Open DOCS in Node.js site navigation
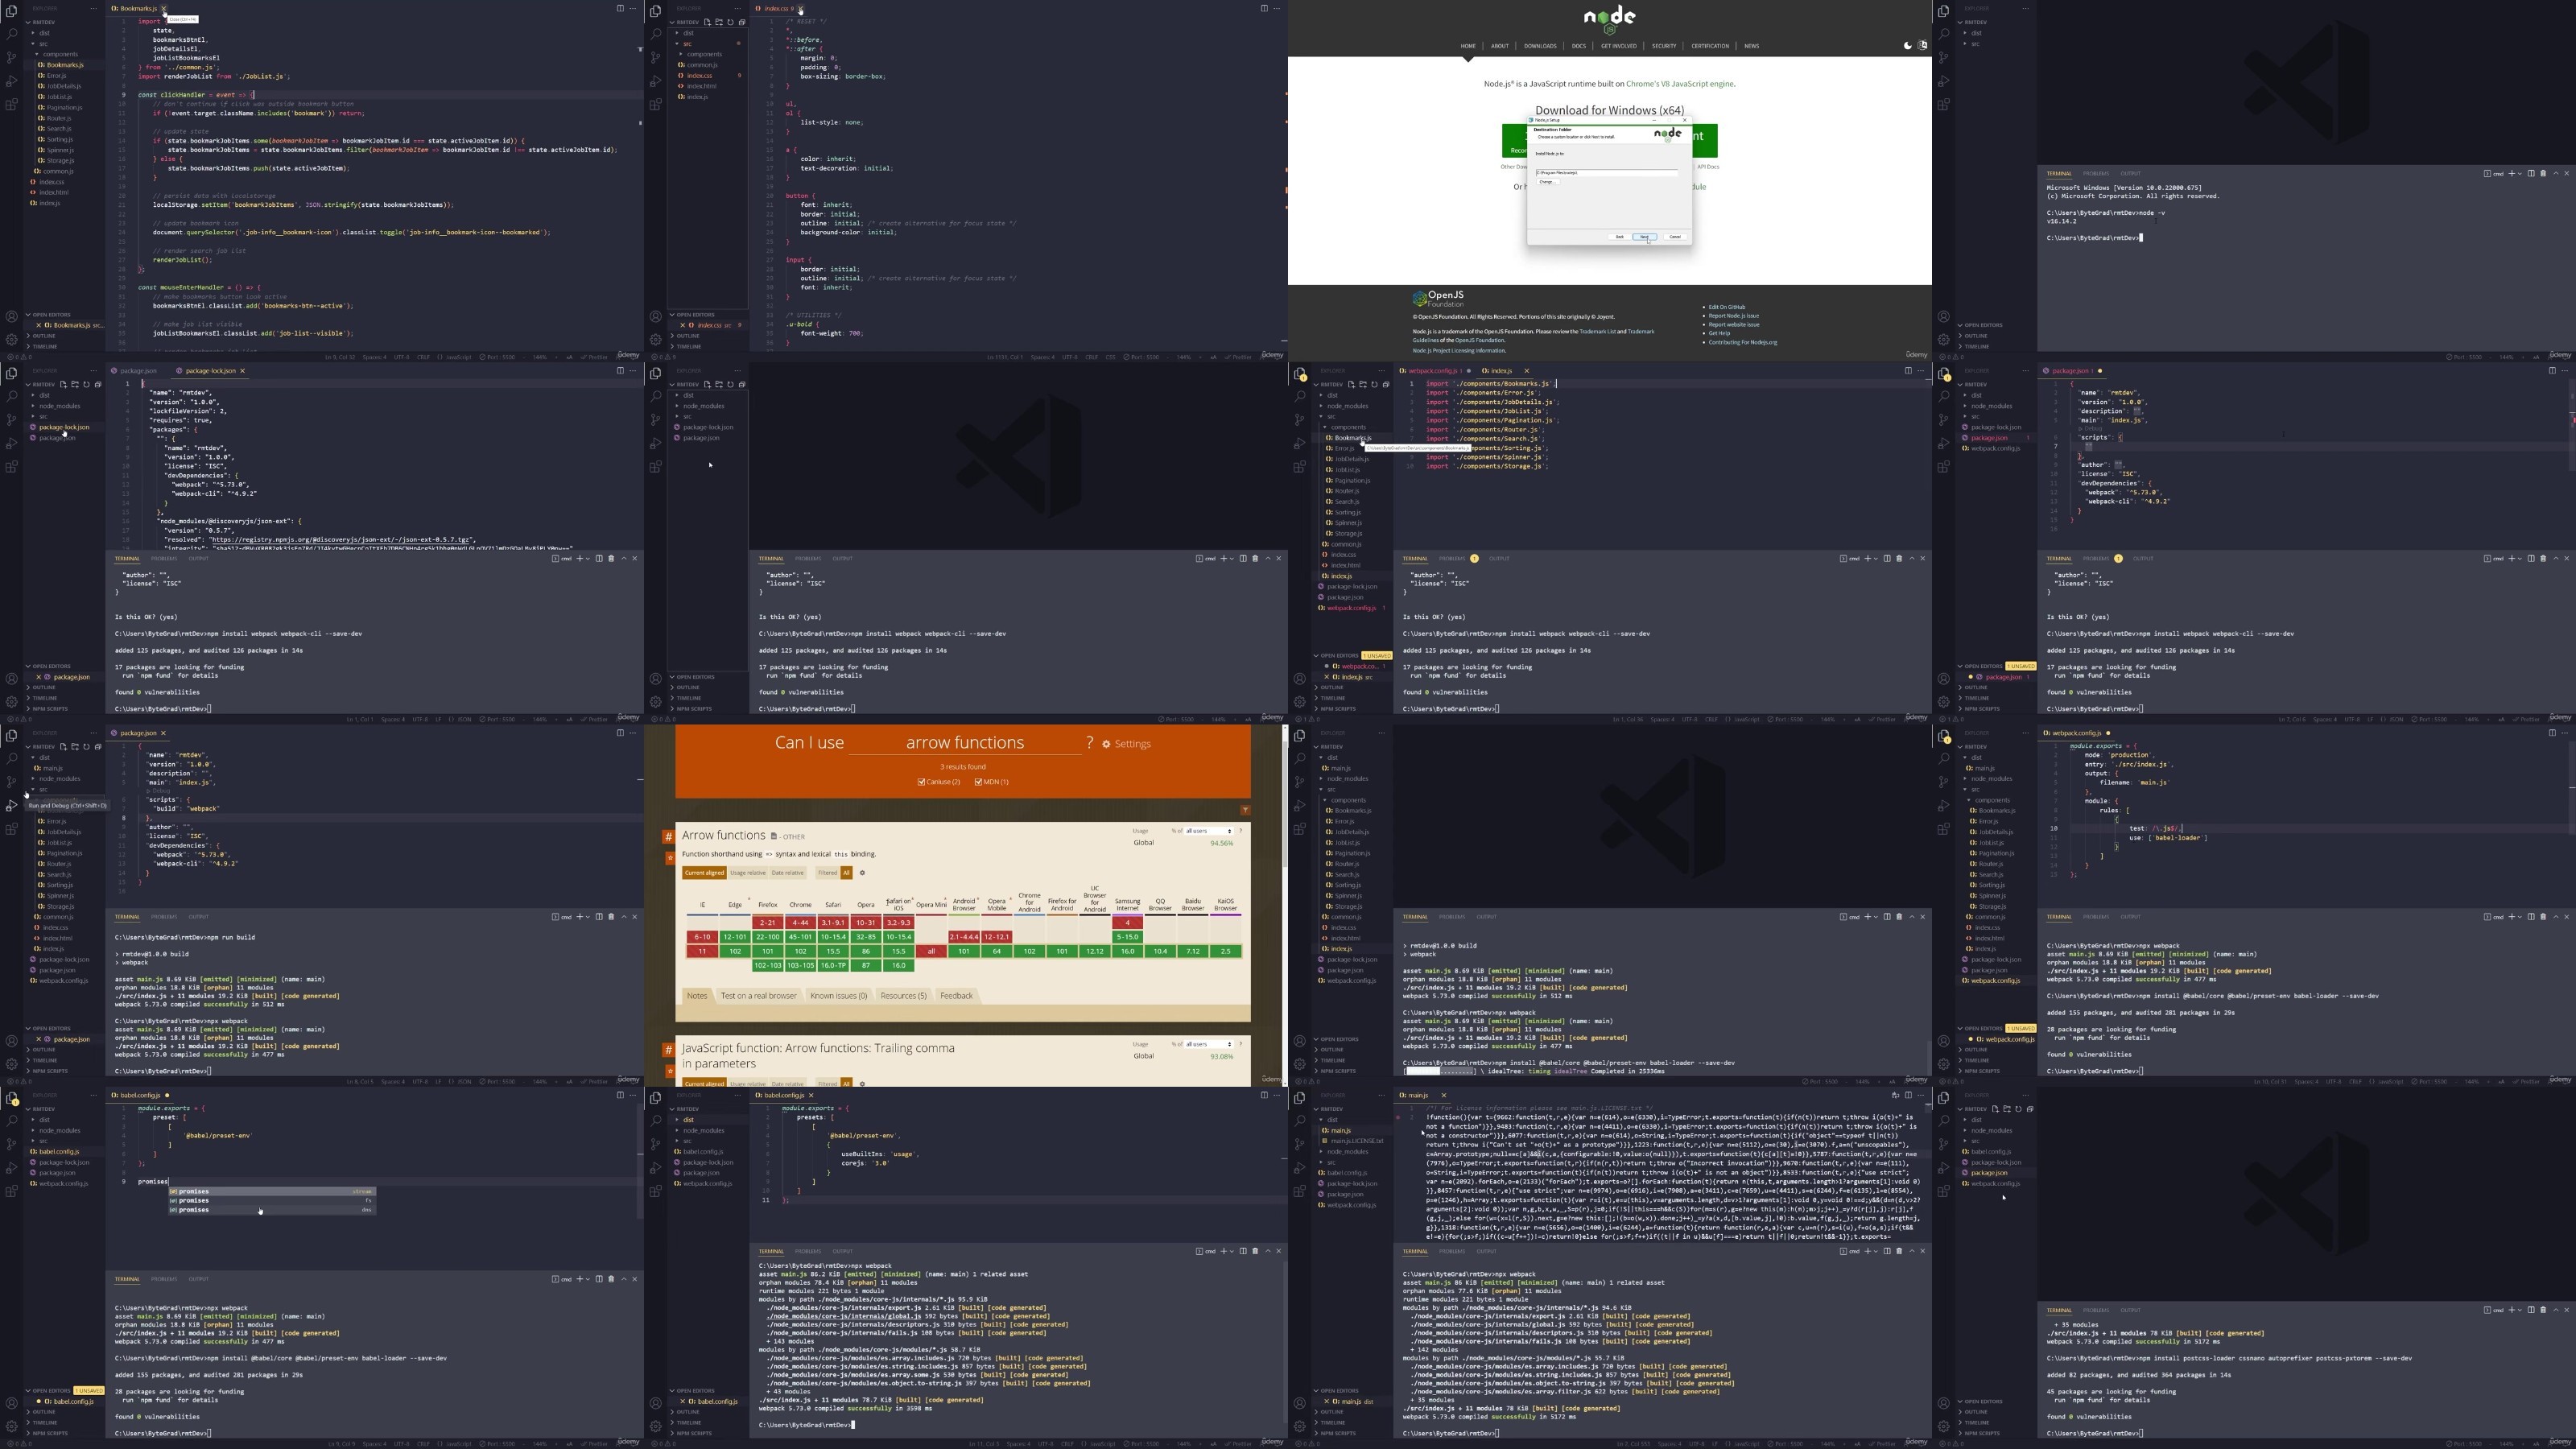The height and width of the screenshot is (1449, 2576). pyautogui.click(x=1579, y=46)
